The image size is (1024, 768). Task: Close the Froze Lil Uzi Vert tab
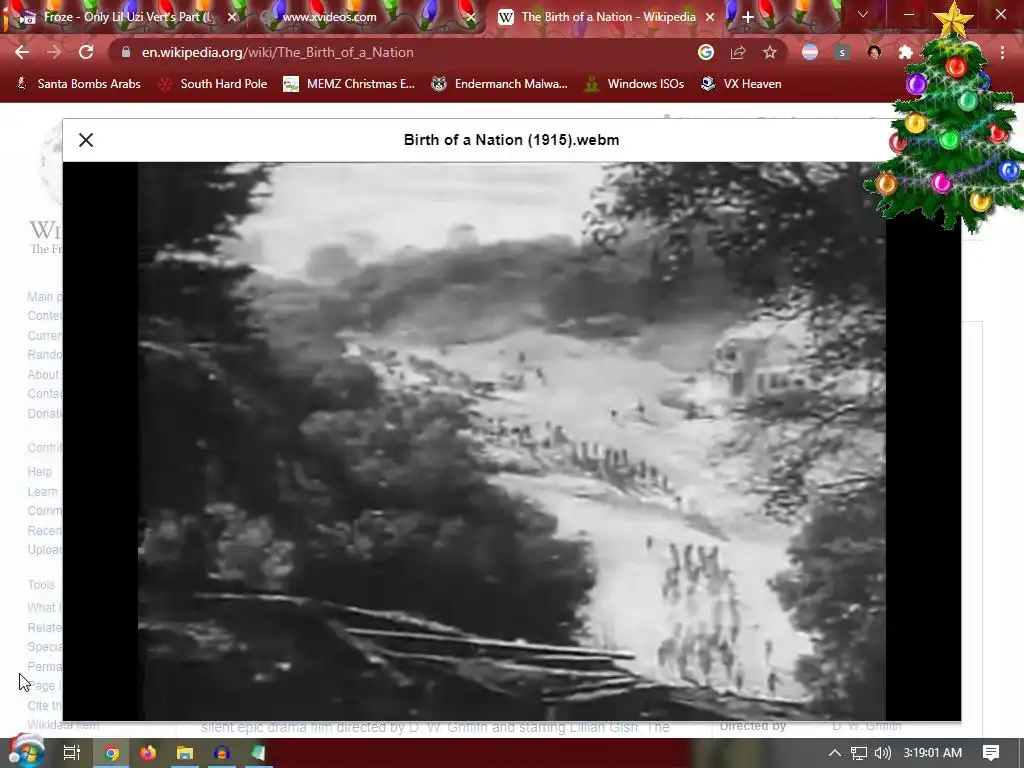coord(232,17)
